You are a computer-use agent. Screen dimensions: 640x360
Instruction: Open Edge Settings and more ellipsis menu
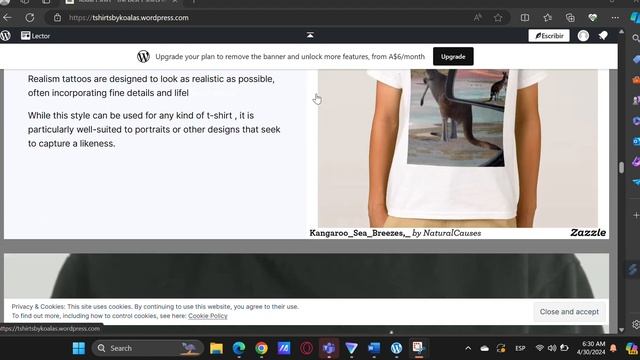(x=615, y=18)
